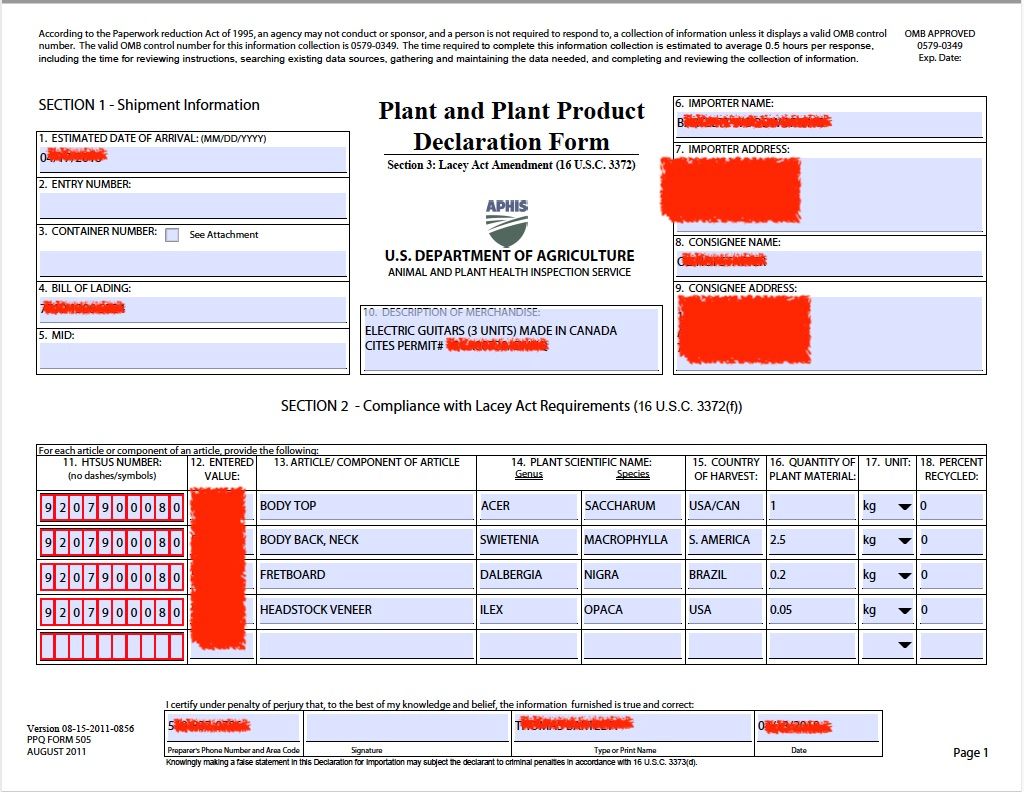Screen dimensions: 1024x792
Task: Click the BRAZIL country of harvest field
Action: [724, 576]
